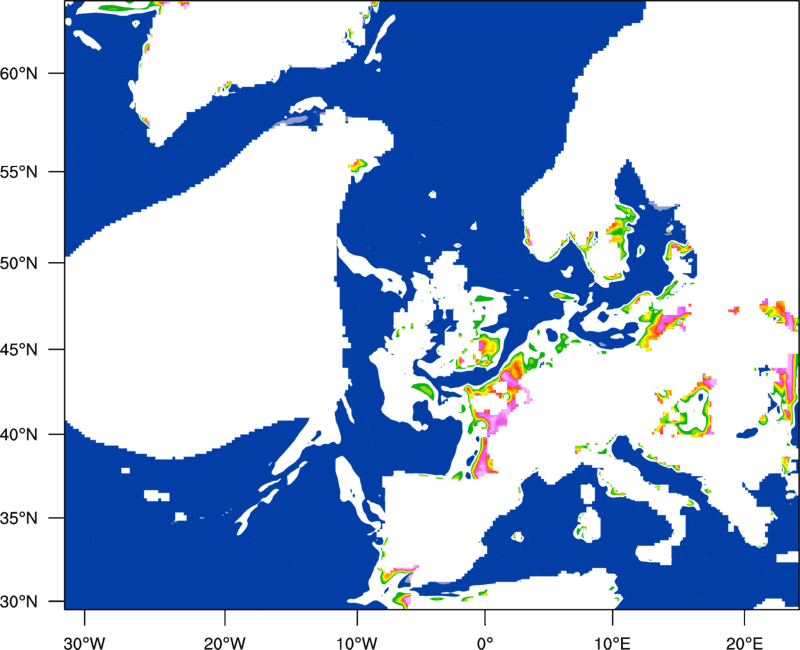The width and height of the screenshot is (800, 650).
Task: Click the 30°N latitude label
Action: tap(19, 602)
